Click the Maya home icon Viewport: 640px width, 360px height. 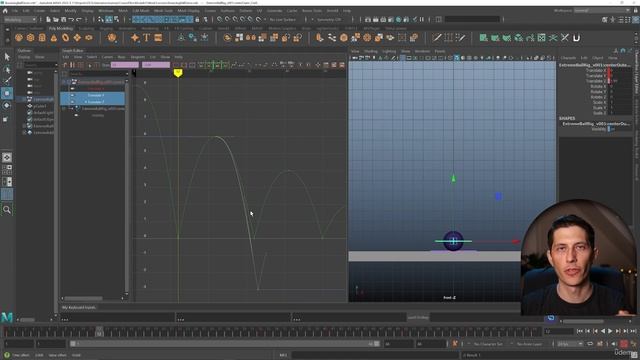coord(5,11)
